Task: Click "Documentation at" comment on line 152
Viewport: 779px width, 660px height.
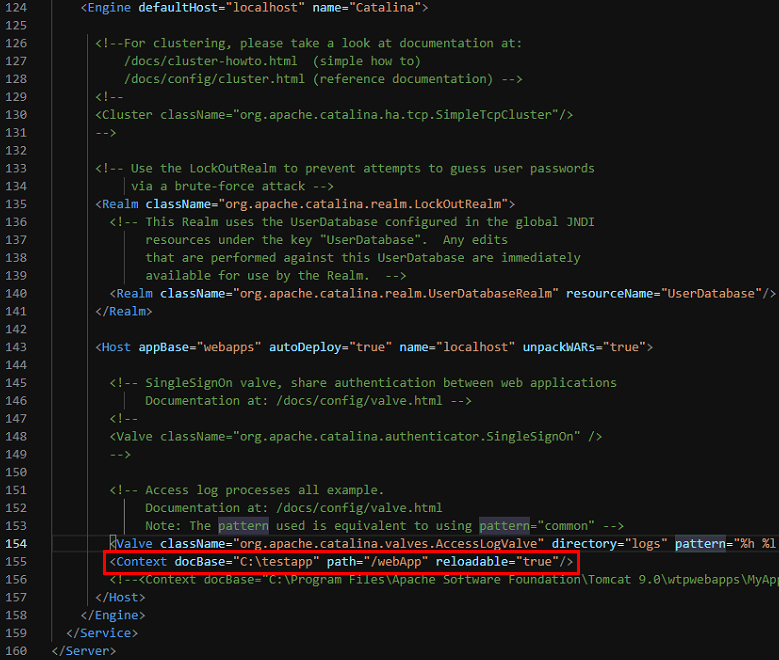Action: tap(294, 508)
